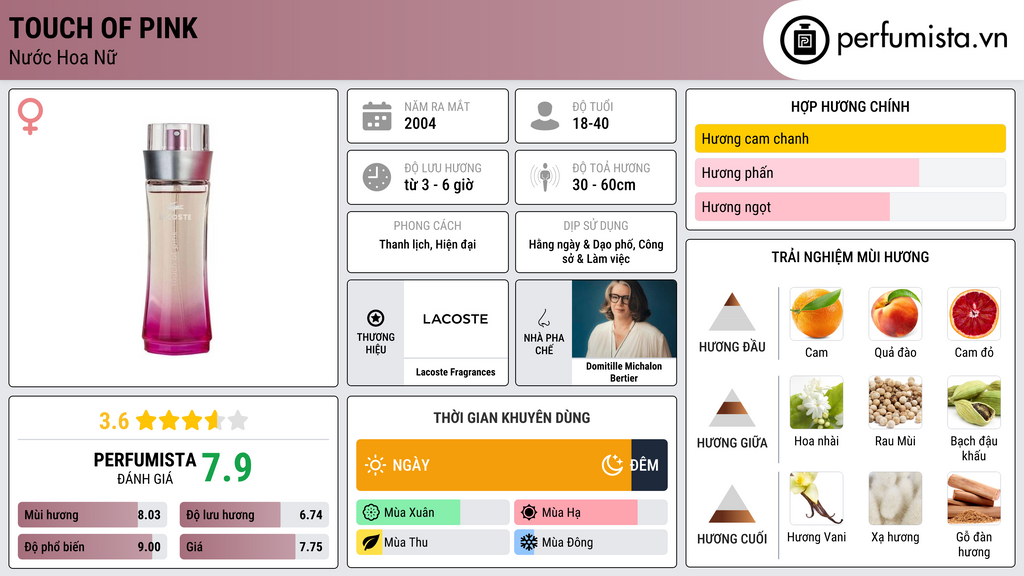Image resolution: width=1024 pixels, height=576 pixels.
Task: Click the Cam đỏ blood orange image
Action: (x=974, y=313)
